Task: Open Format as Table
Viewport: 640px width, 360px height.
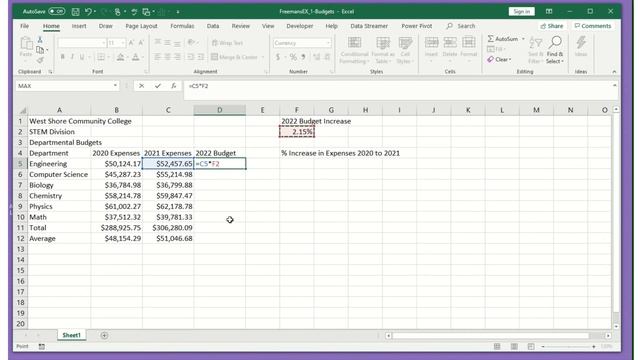Action: coord(383,50)
